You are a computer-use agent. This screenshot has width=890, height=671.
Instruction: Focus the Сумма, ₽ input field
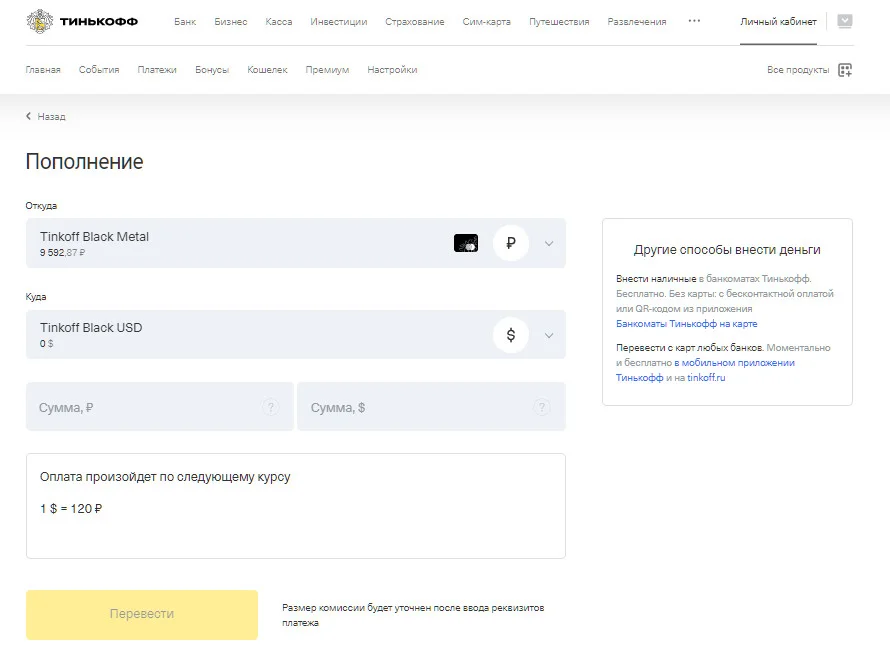tap(160, 407)
